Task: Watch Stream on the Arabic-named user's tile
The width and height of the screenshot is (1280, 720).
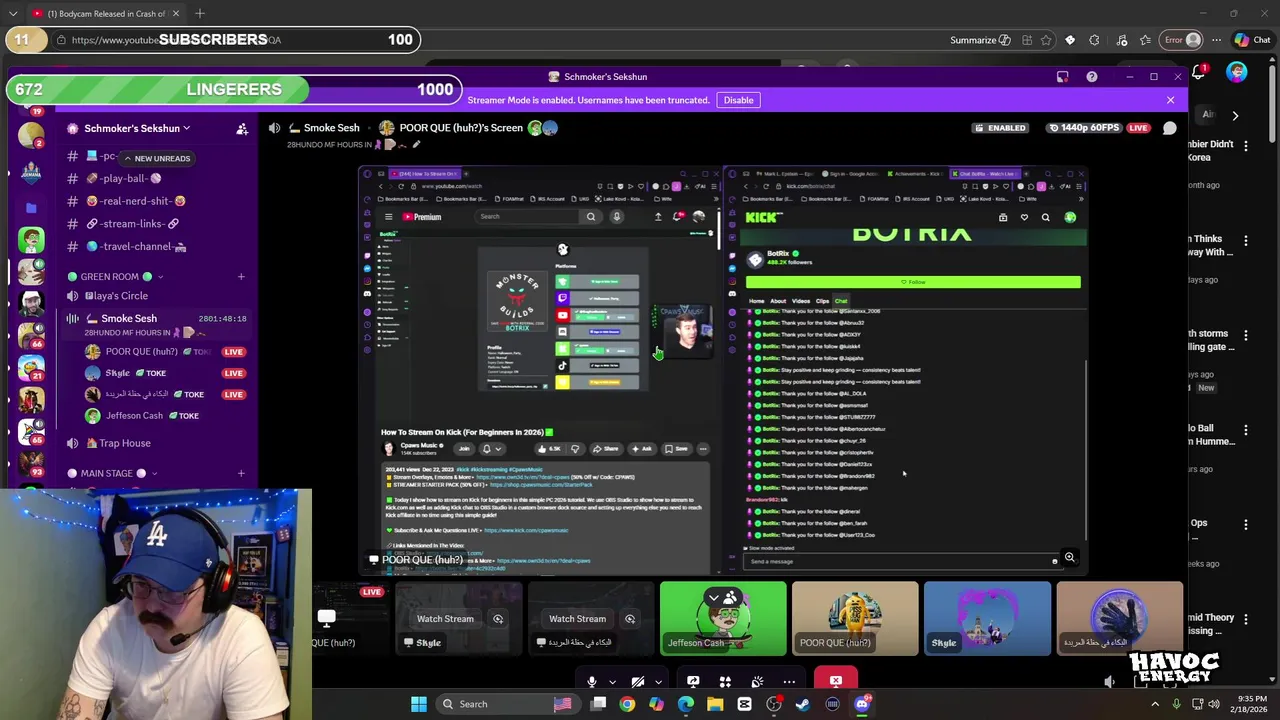Action: point(577,619)
